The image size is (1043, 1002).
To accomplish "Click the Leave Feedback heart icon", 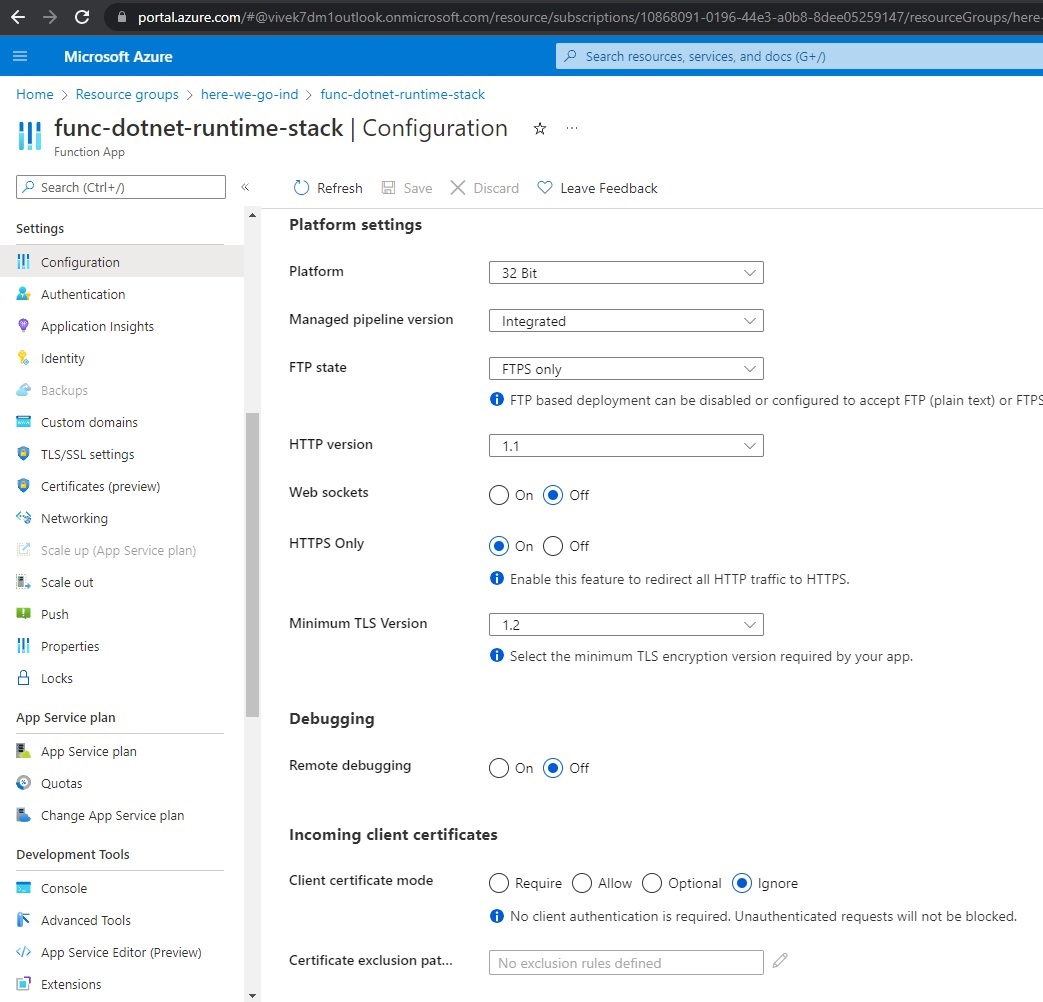I will pos(545,188).
